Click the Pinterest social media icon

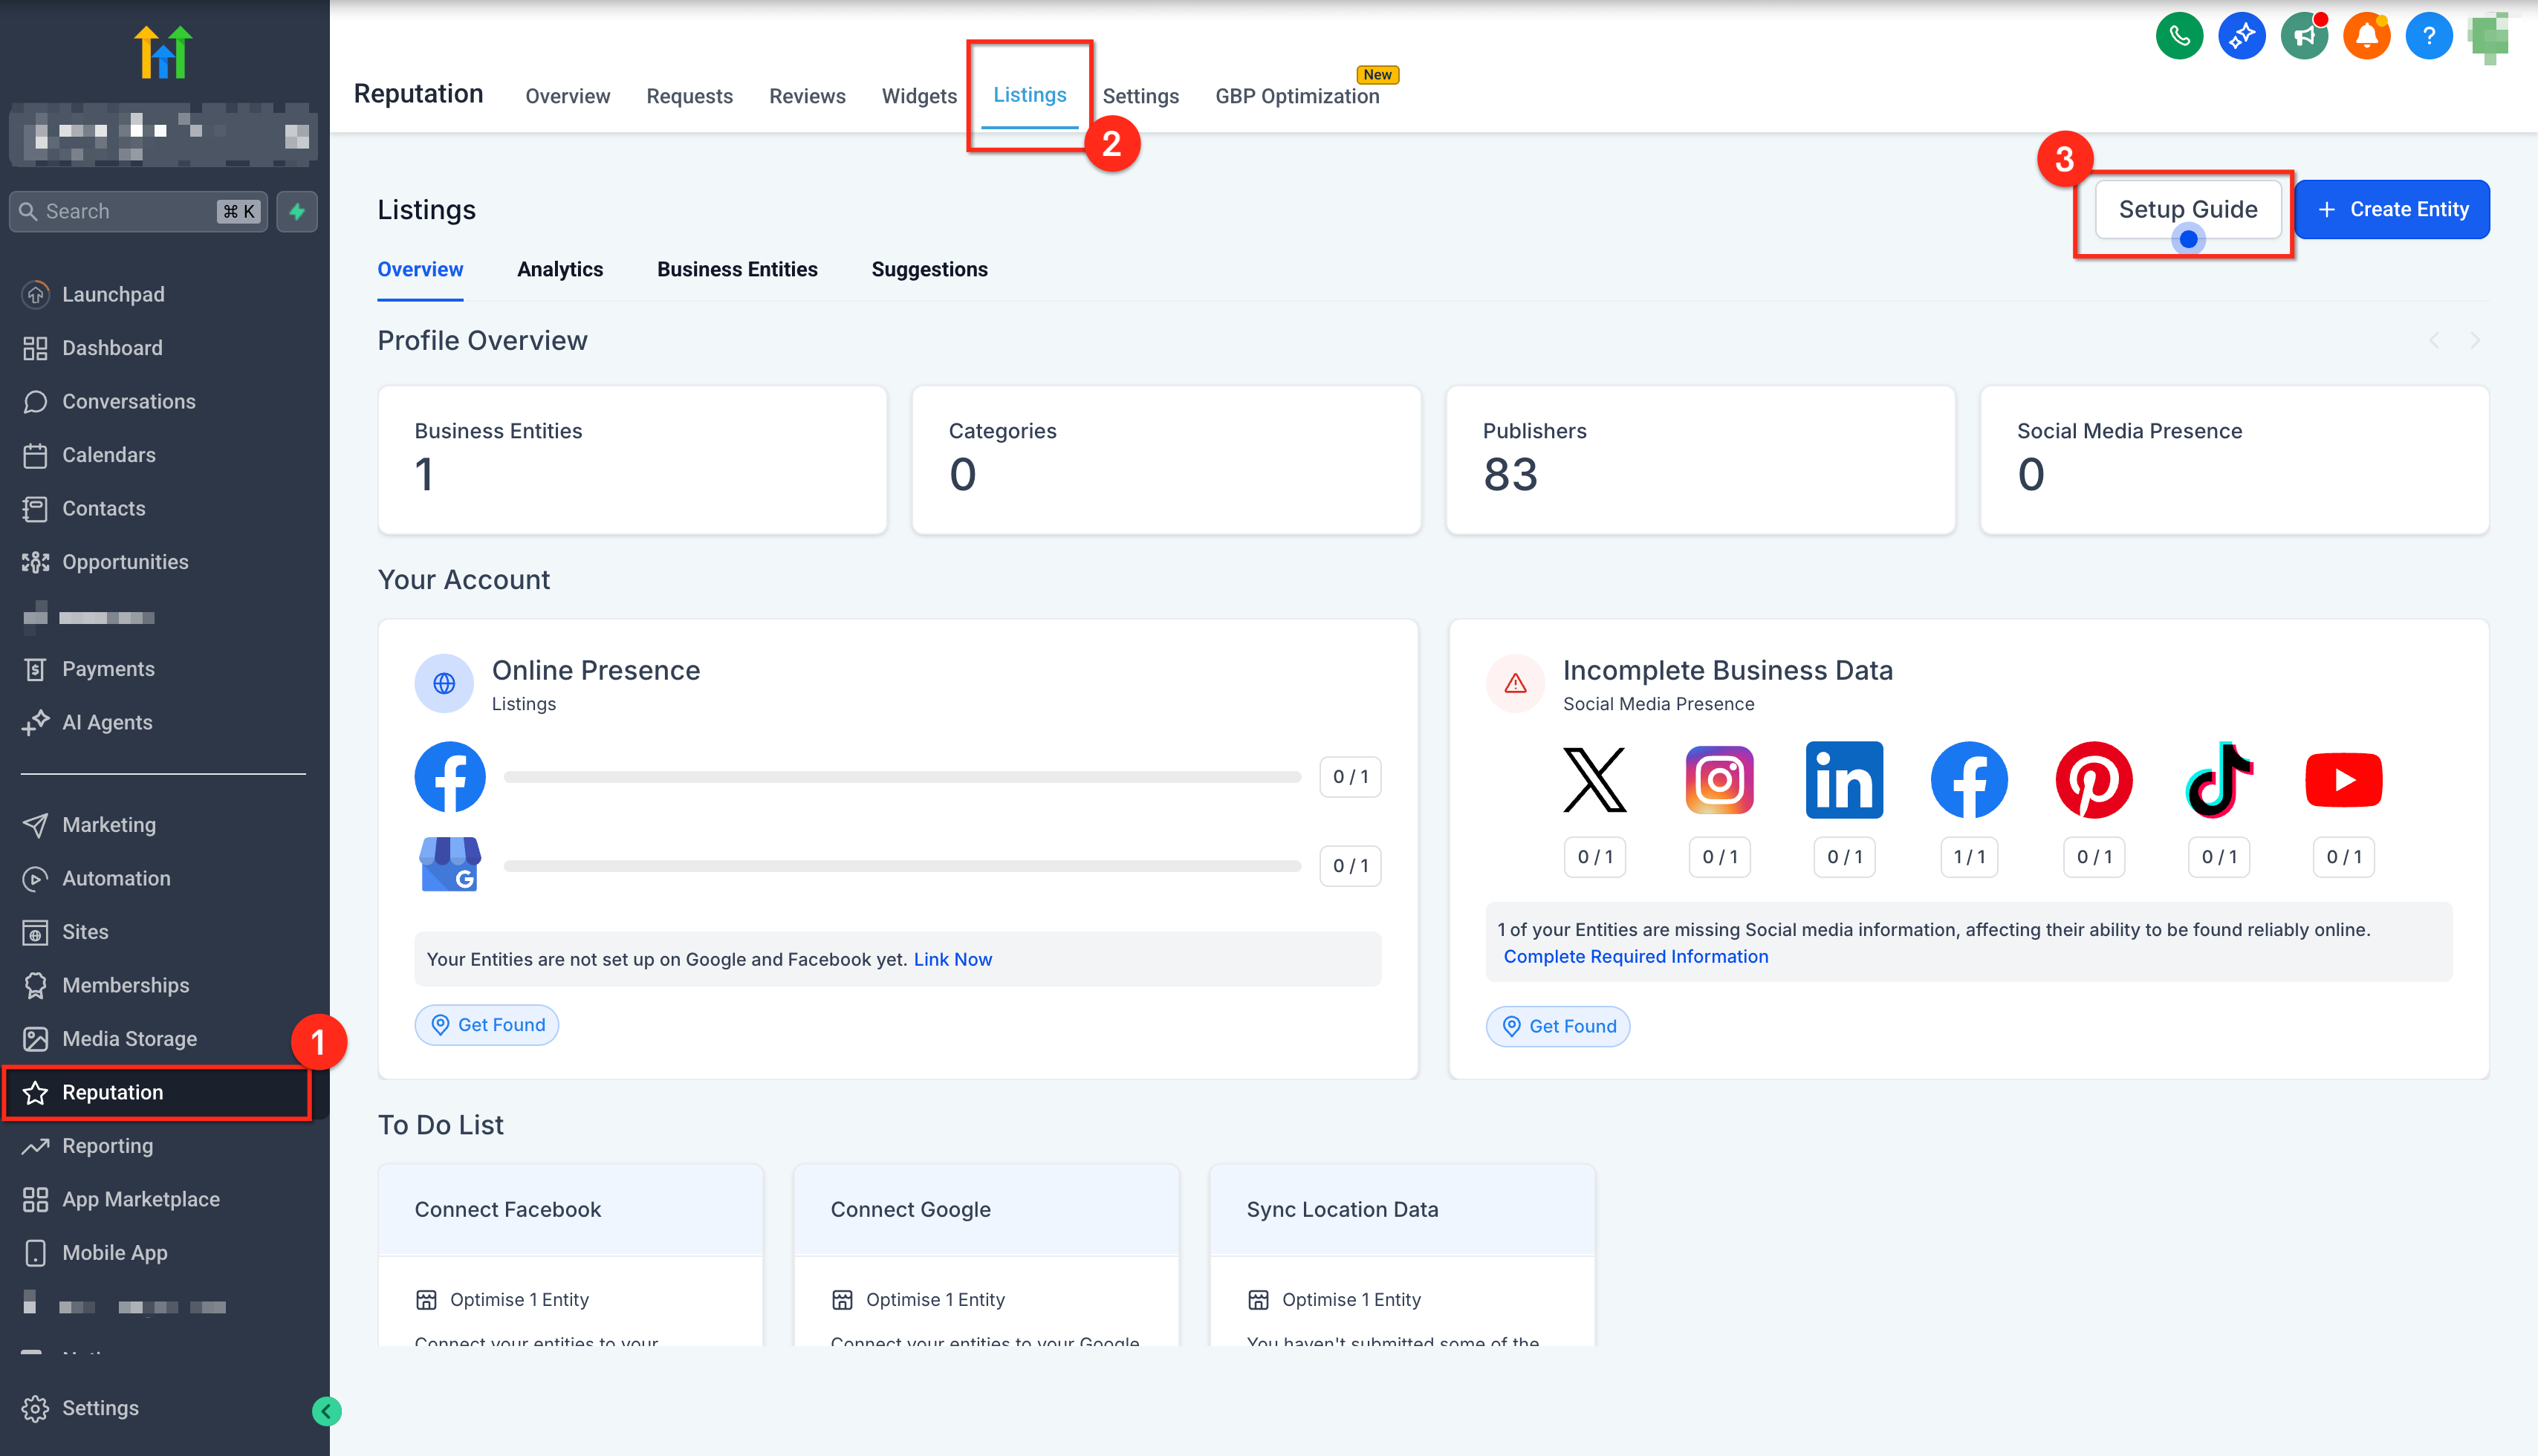(2093, 779)
